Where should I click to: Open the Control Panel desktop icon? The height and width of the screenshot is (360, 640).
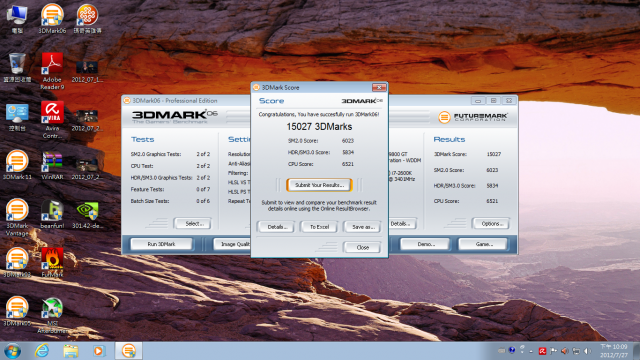pos(17,117)
